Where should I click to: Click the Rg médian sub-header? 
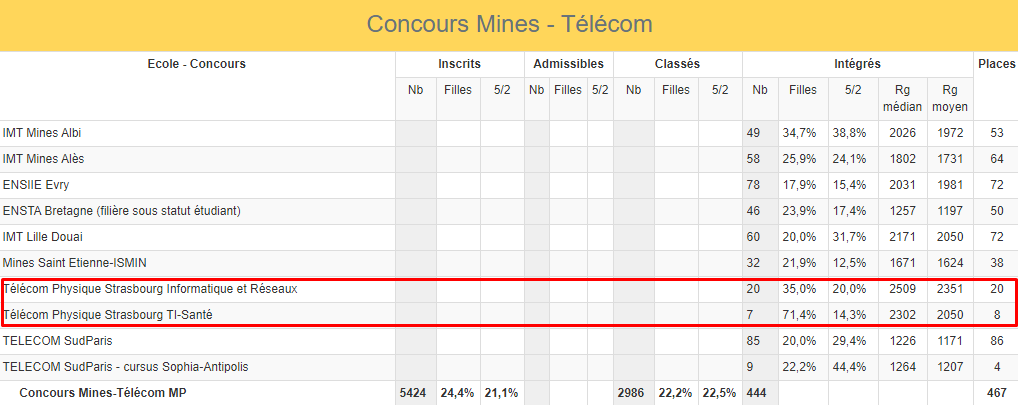pyautogui.click(x=904, y=97)
